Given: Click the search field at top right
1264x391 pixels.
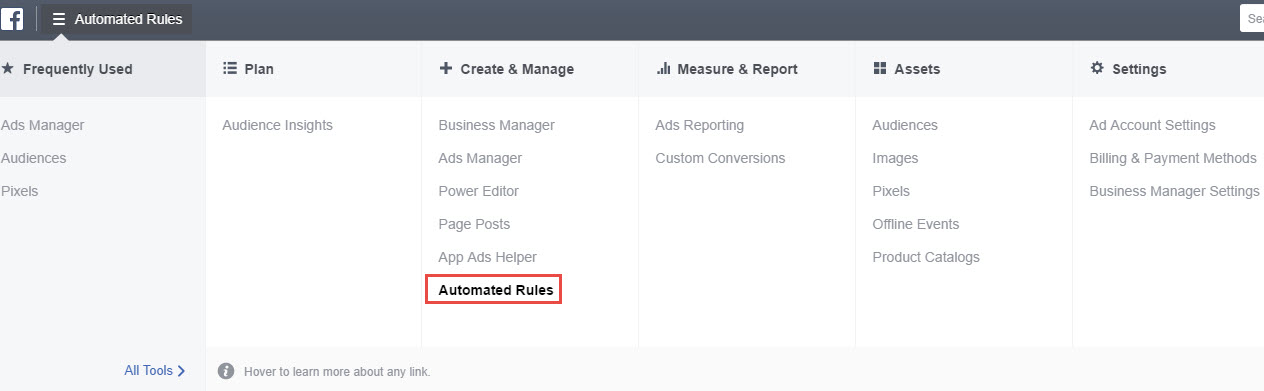Looking at the screenshot, I should click(1252, 19).
